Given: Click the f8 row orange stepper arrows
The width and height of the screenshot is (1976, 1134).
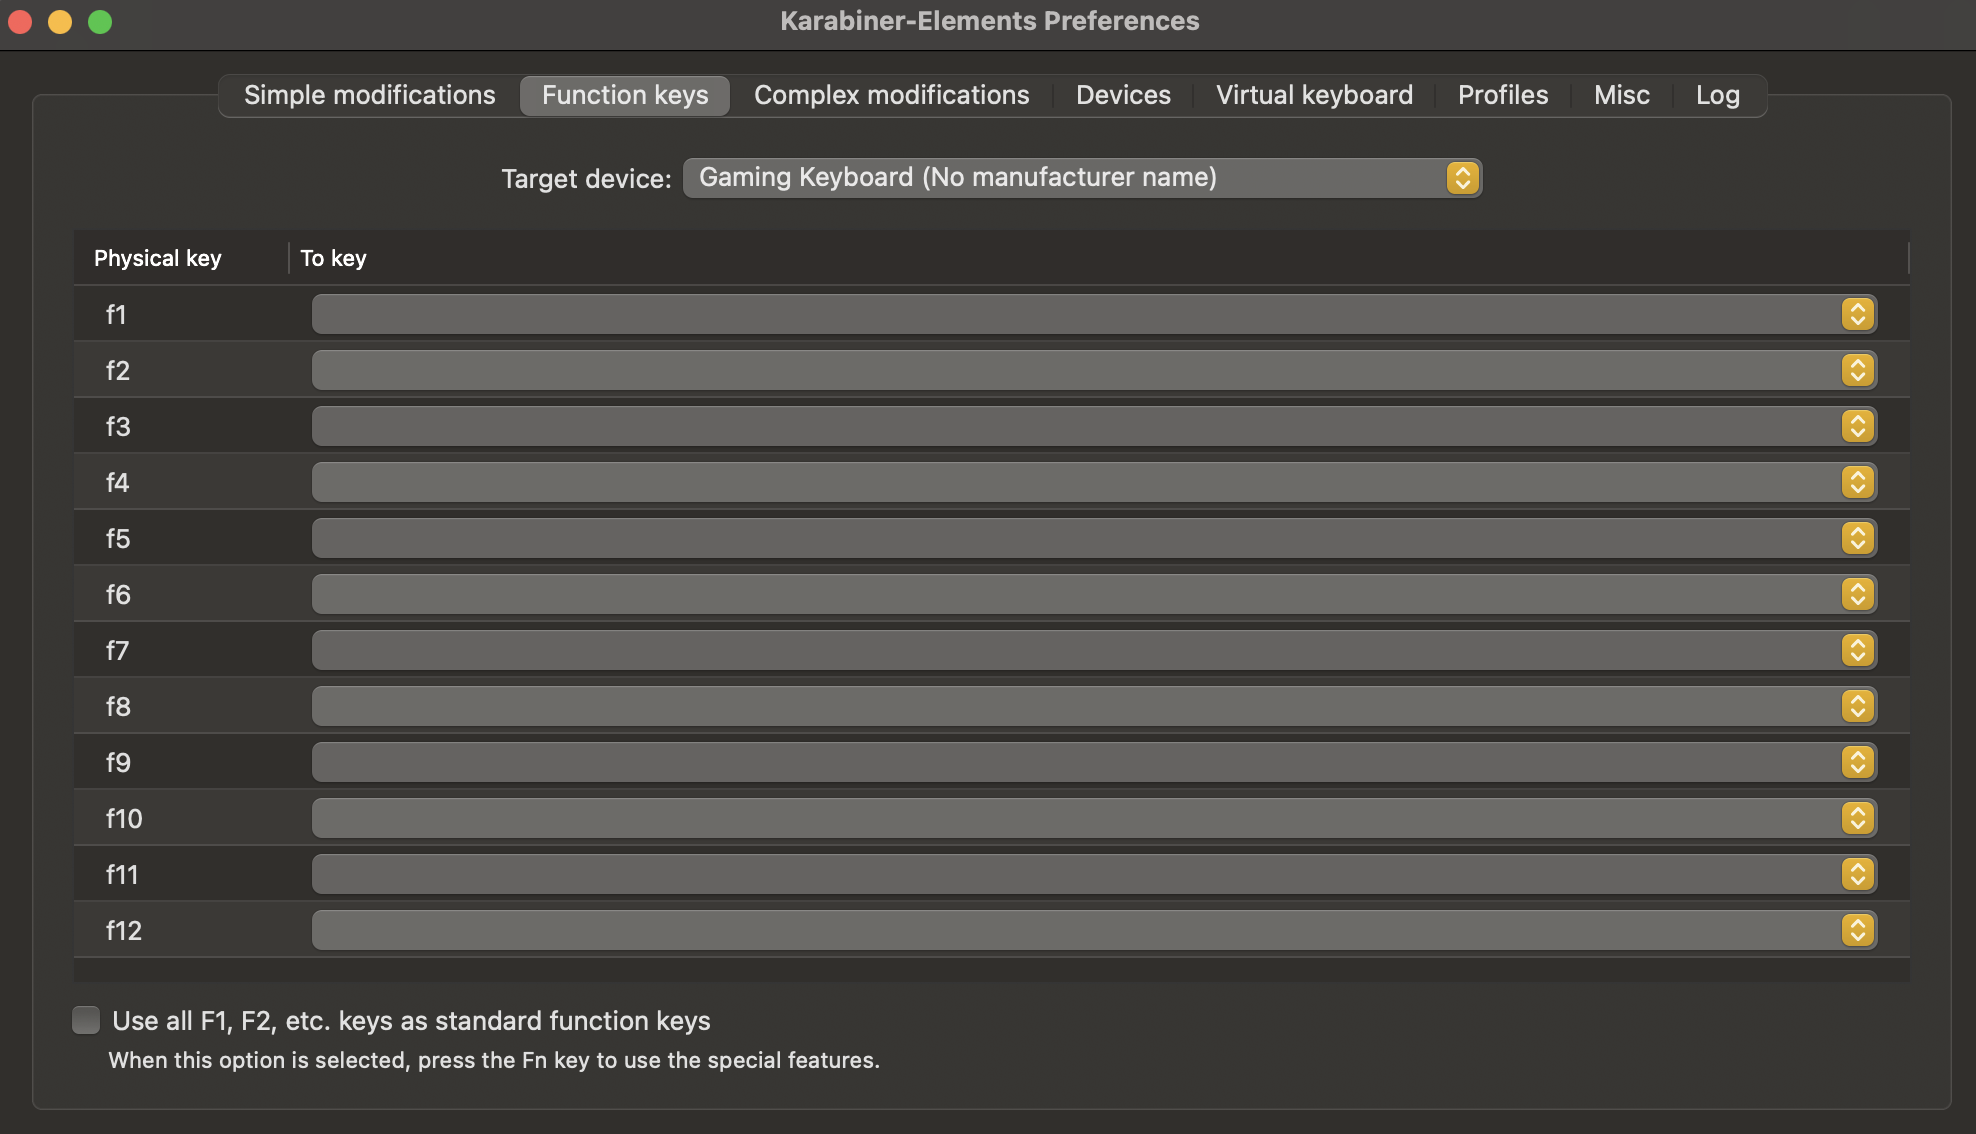Looking at the screenshot, I should coord(1857,706).
